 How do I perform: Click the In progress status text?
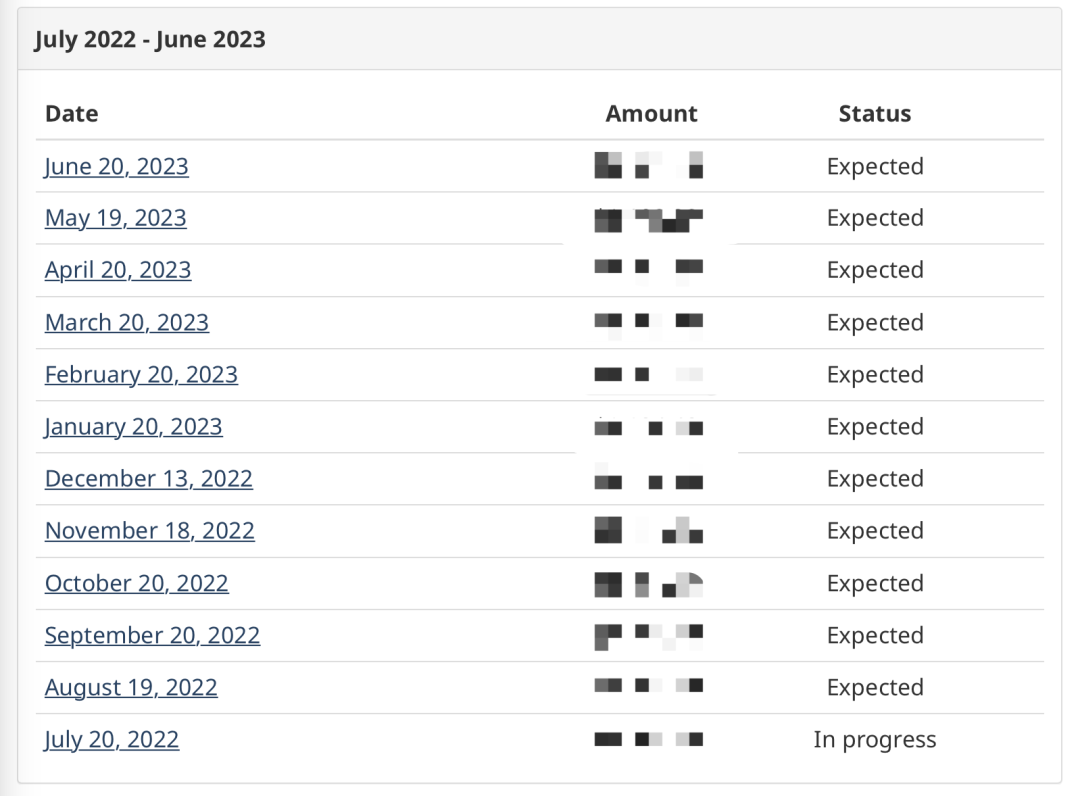point(874,740)
